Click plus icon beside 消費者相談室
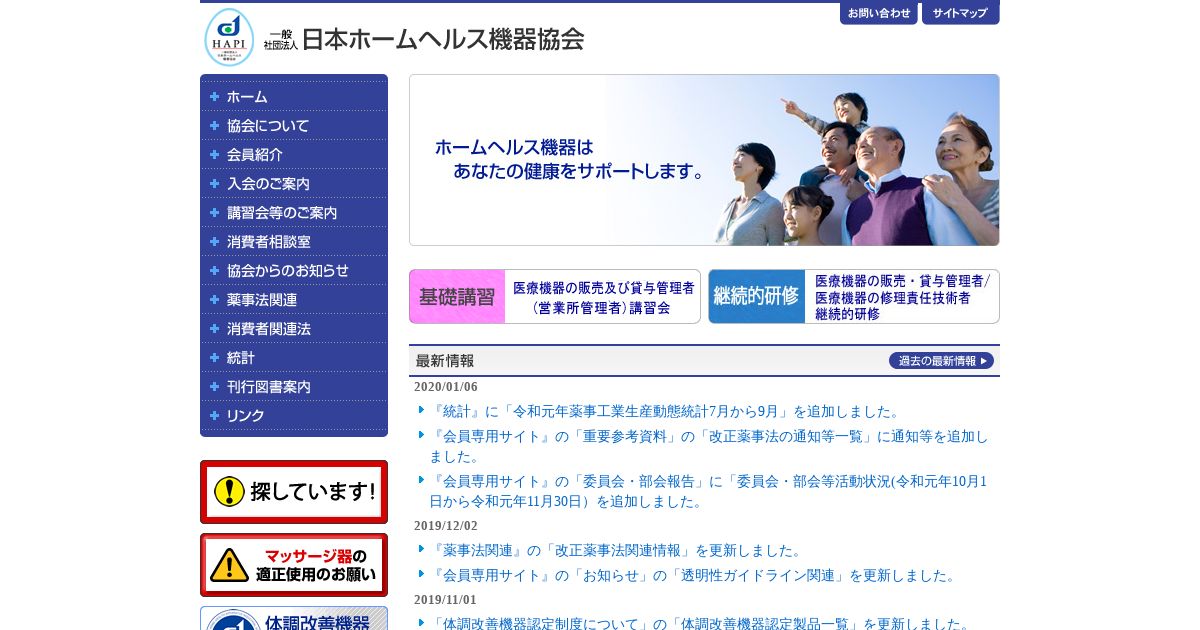This screenshot has width=1200, height=630. coord(214,242)
